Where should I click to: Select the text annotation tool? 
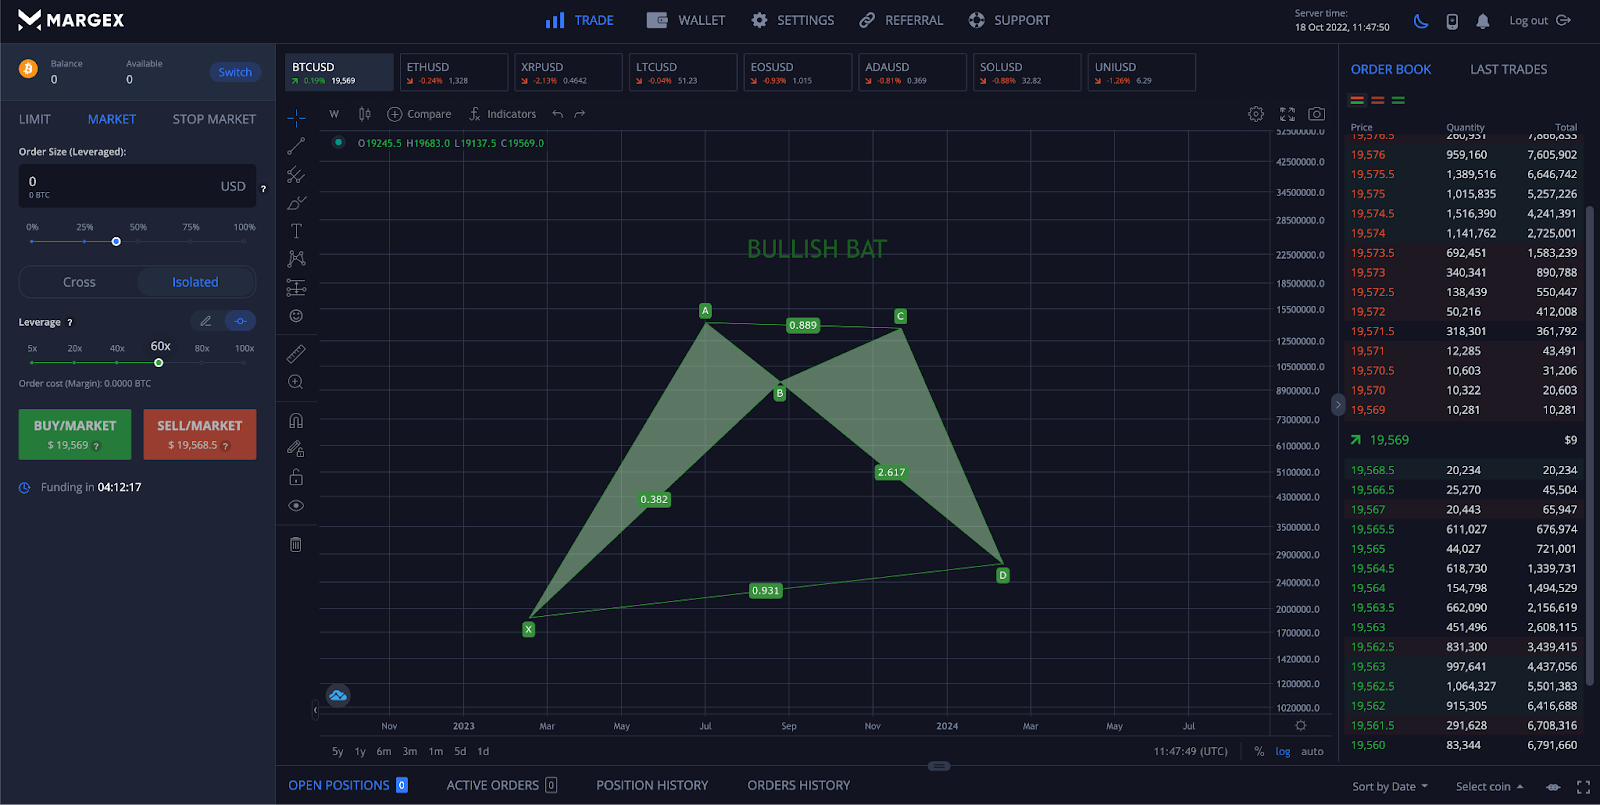[296, 231]
